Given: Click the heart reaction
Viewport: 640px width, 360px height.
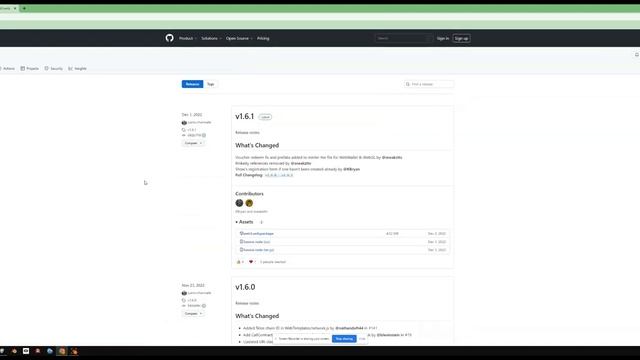Looking at the screenshot, I should coord(252,262).
